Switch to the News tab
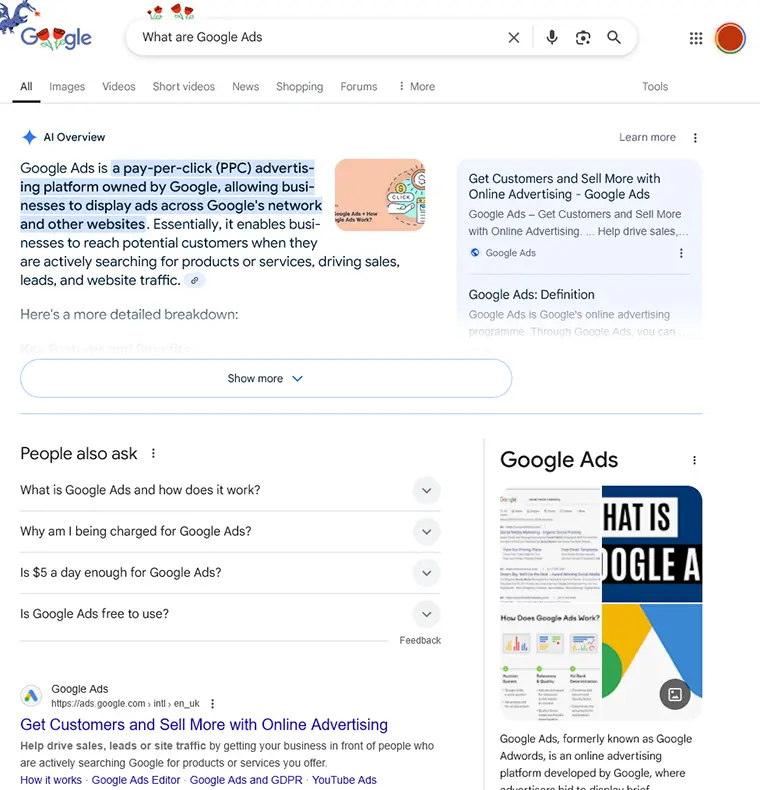Screen dimensions: 760x790 click(245, 87)
